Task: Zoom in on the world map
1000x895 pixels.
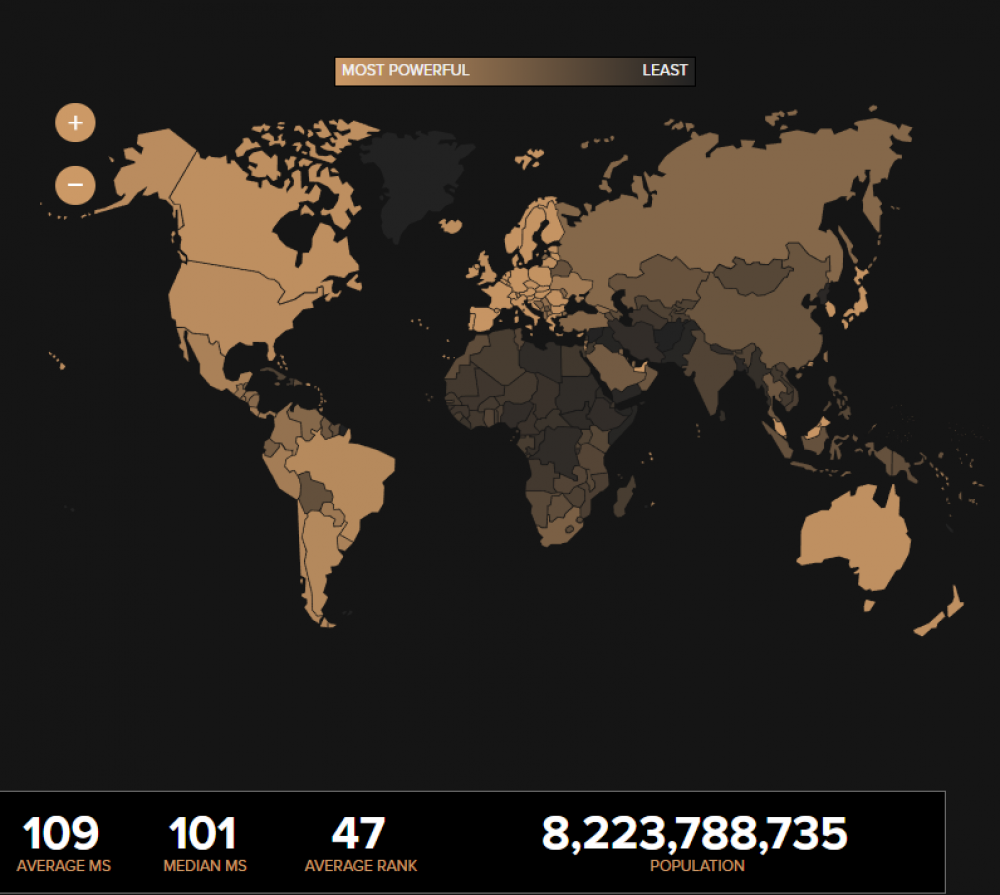Action: tap(75, 123)
